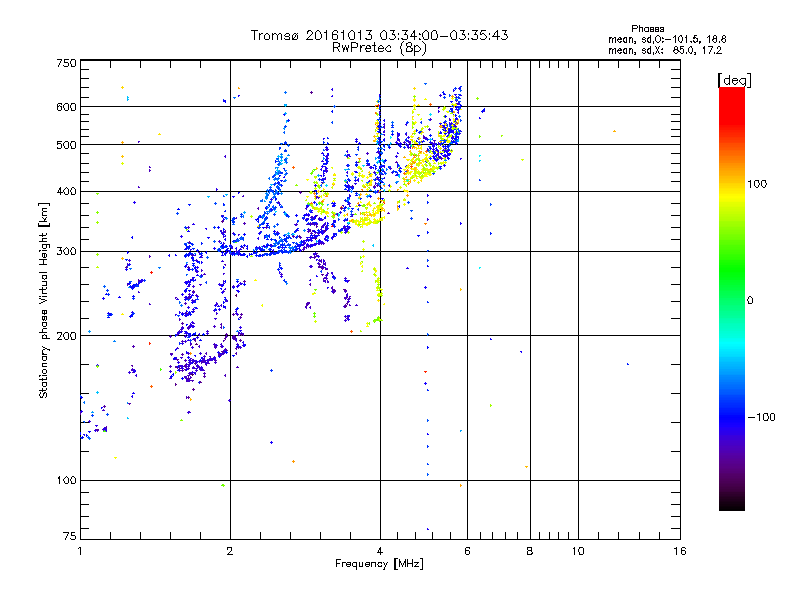This screenshot has width=800, height=600.
Task: Click the 'mean, sd,X: 85.0, 17.2' statistic
Action: [665, 50]
